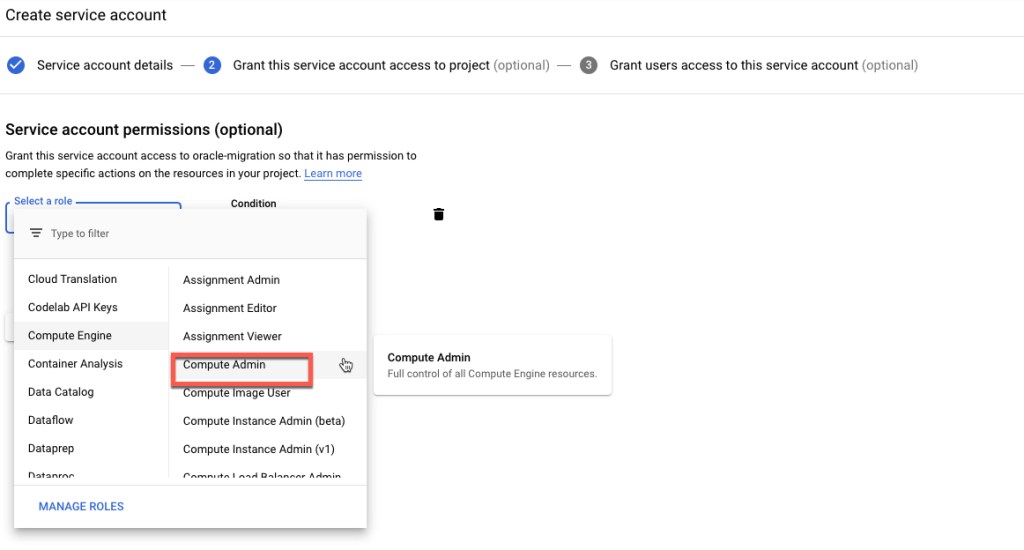The image size is (1024, 550).
Task: Type in the filter roles field
Action: click(x=200, y=233)
